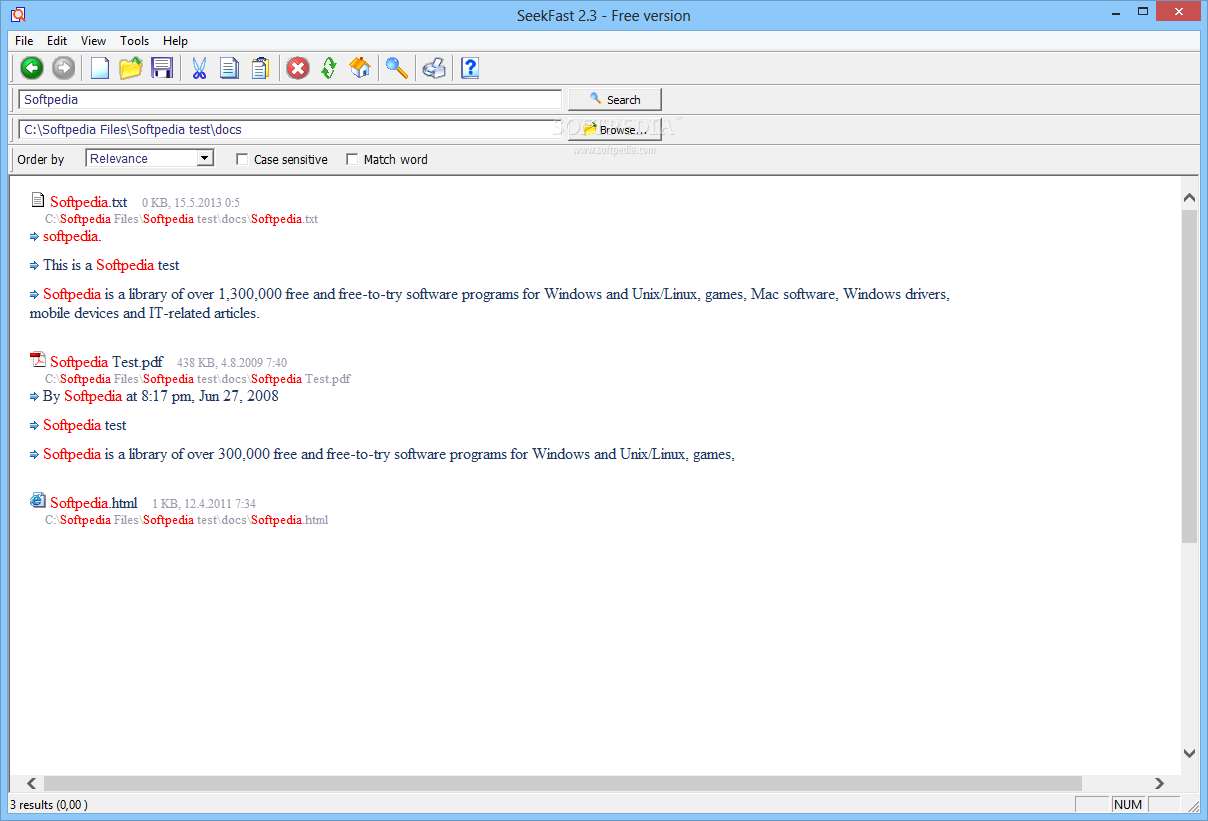Paste using the clipboard icon
Screen dimensions: 1208x821
click(x=261, y=68)
